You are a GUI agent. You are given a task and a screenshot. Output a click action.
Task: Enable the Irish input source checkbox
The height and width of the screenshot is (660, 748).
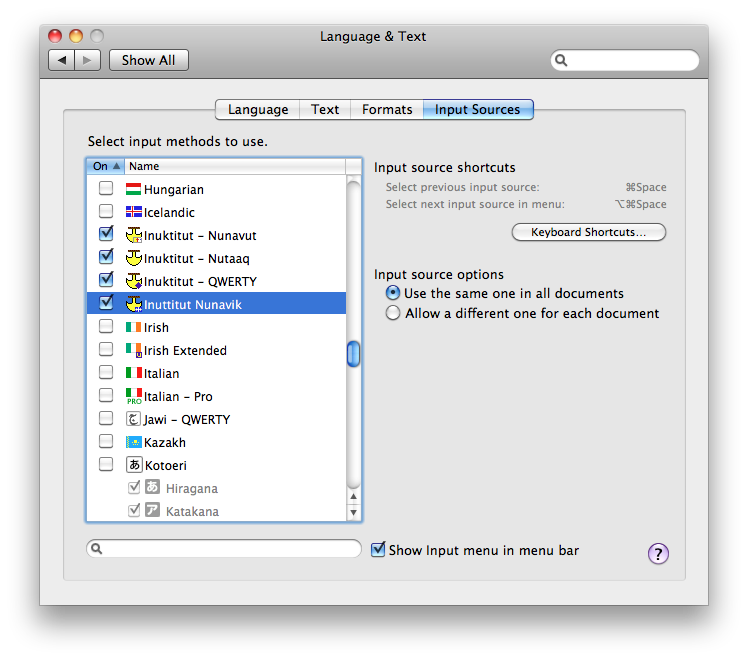click(x=105, y=327)
